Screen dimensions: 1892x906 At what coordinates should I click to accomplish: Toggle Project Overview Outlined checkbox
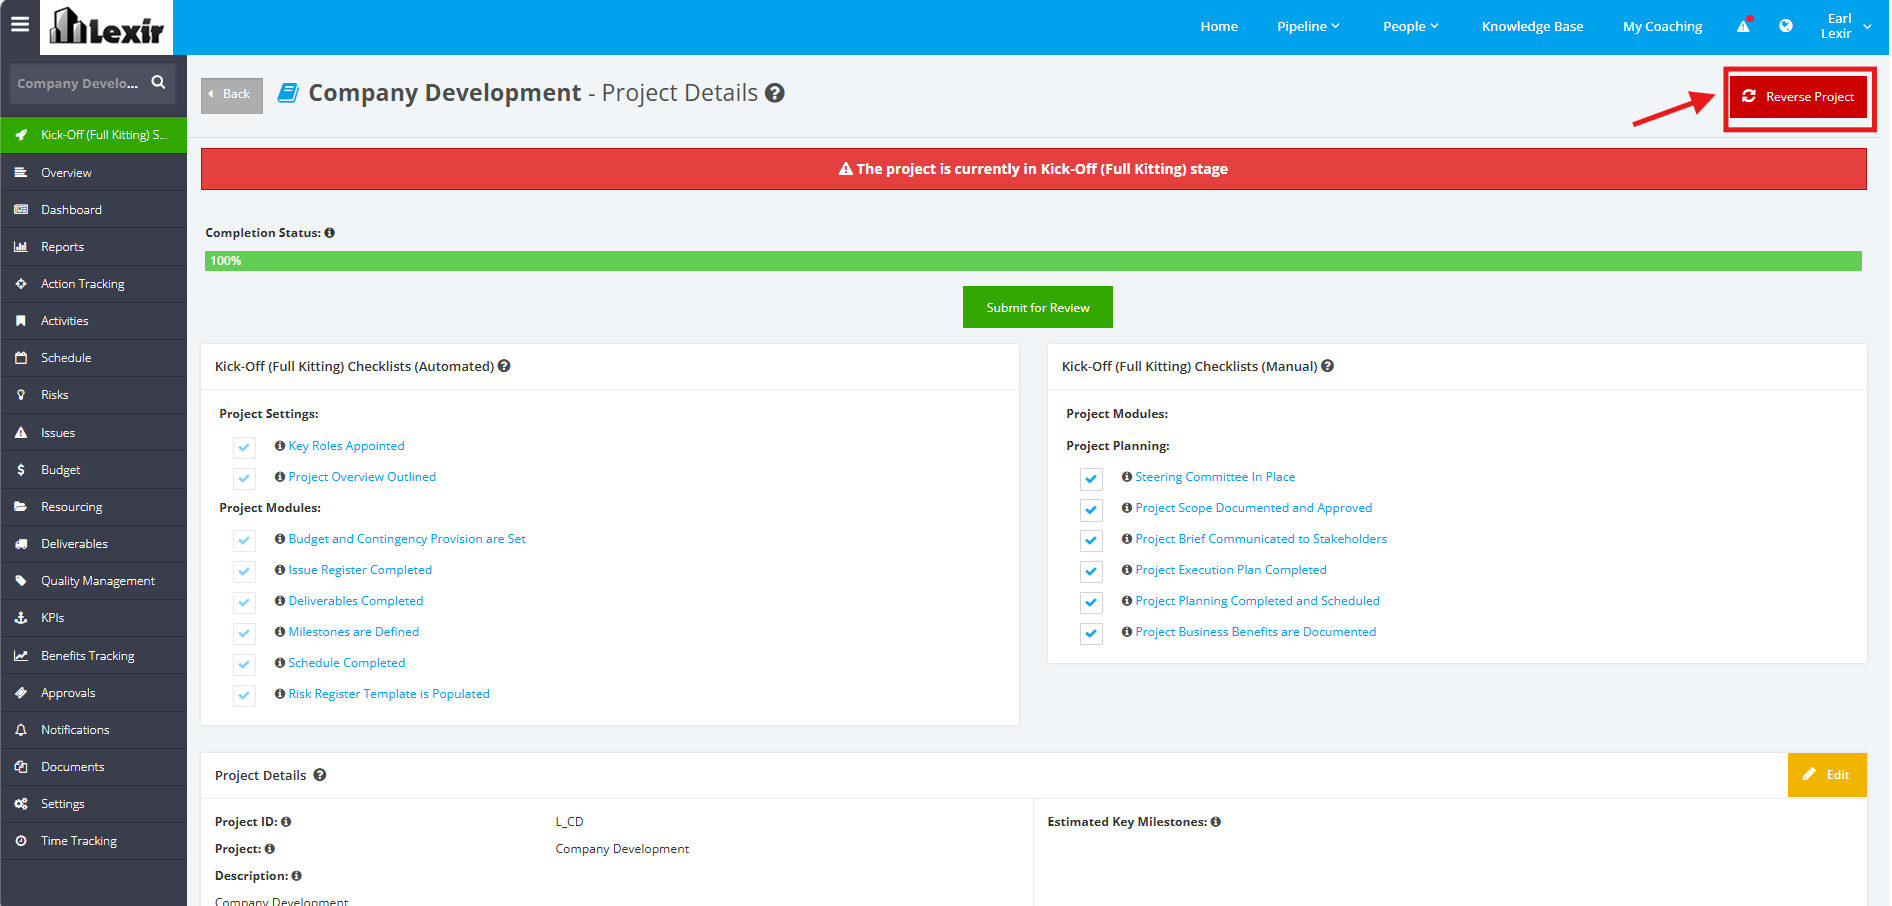point(245,478)
